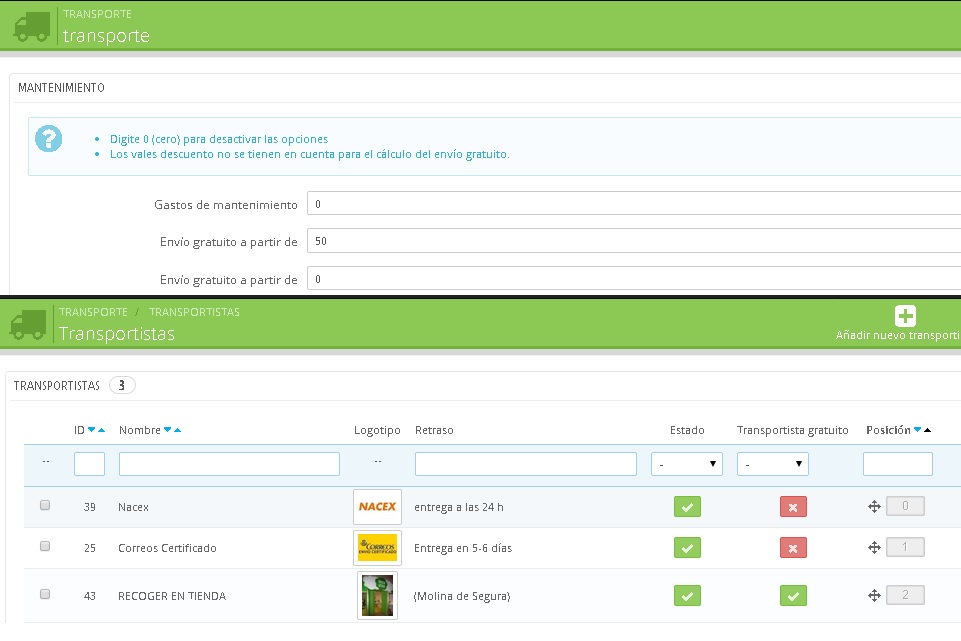Click the RECOGER EN TIENDA position box
The image size is (961, 641).
click(x=905, y=595)
